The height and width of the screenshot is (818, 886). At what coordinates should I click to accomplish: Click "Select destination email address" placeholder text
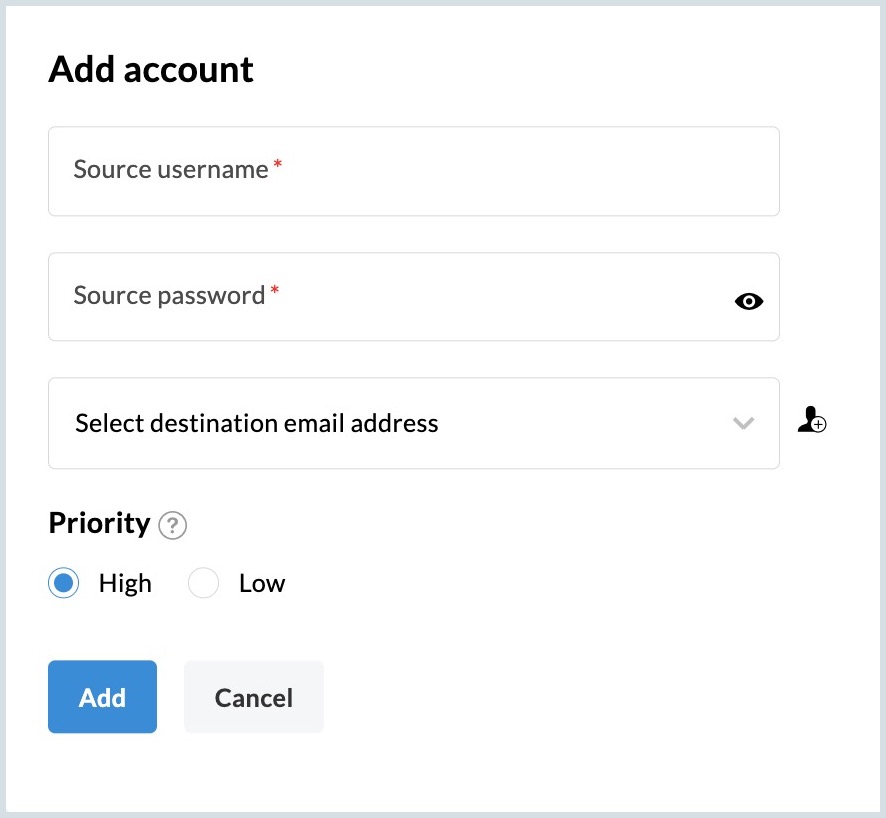tap(257, 423)
